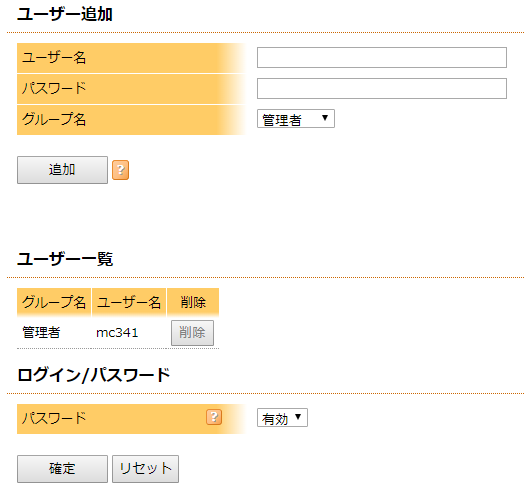Click the 確定 button
The image size is (524, 490).
(x=62, y=469)
